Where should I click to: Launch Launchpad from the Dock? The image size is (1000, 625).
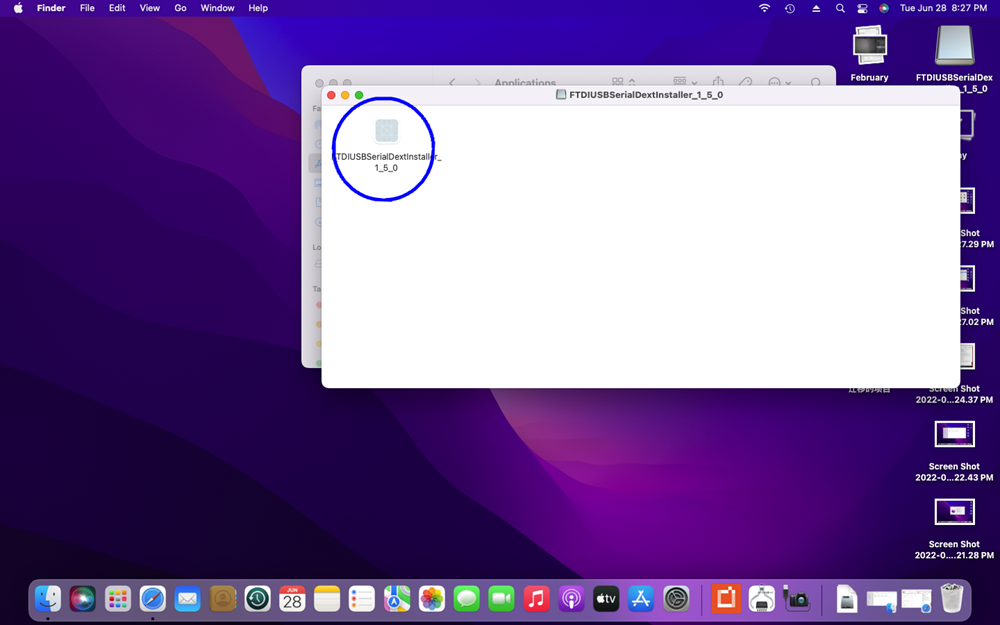pos(118,598)
